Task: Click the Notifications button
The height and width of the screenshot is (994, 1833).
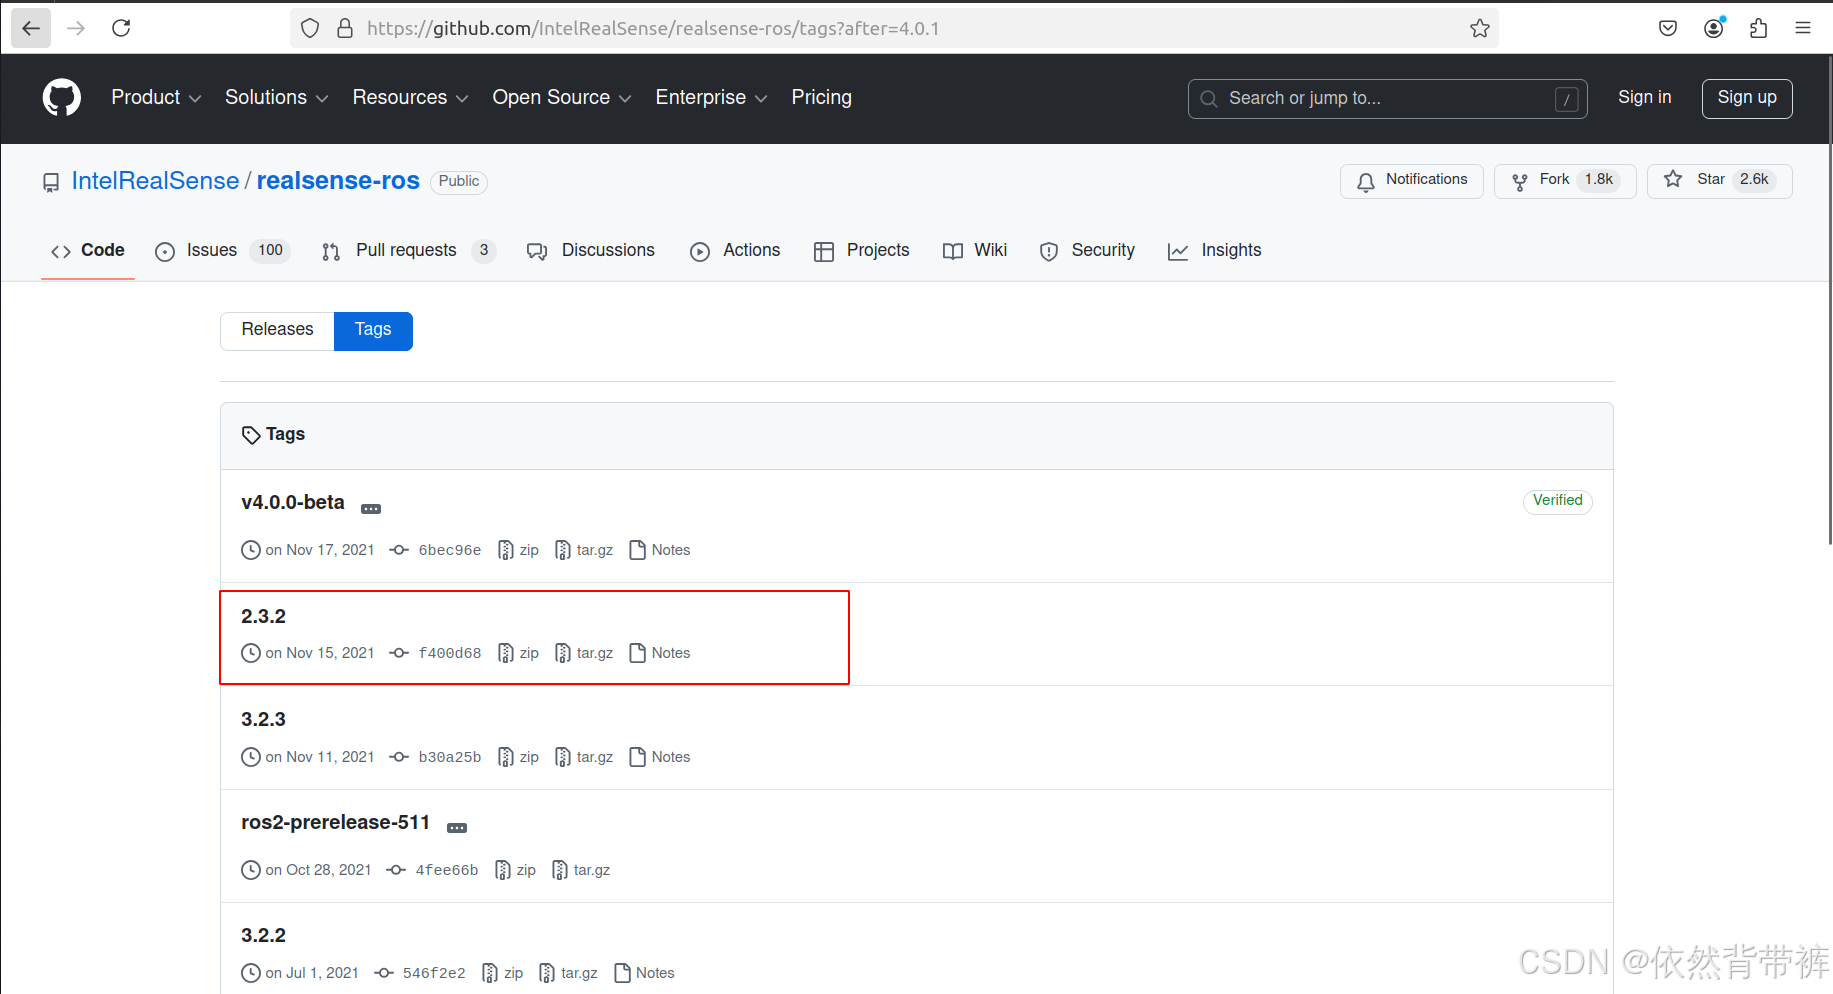Action: [x=1411, y=181]
